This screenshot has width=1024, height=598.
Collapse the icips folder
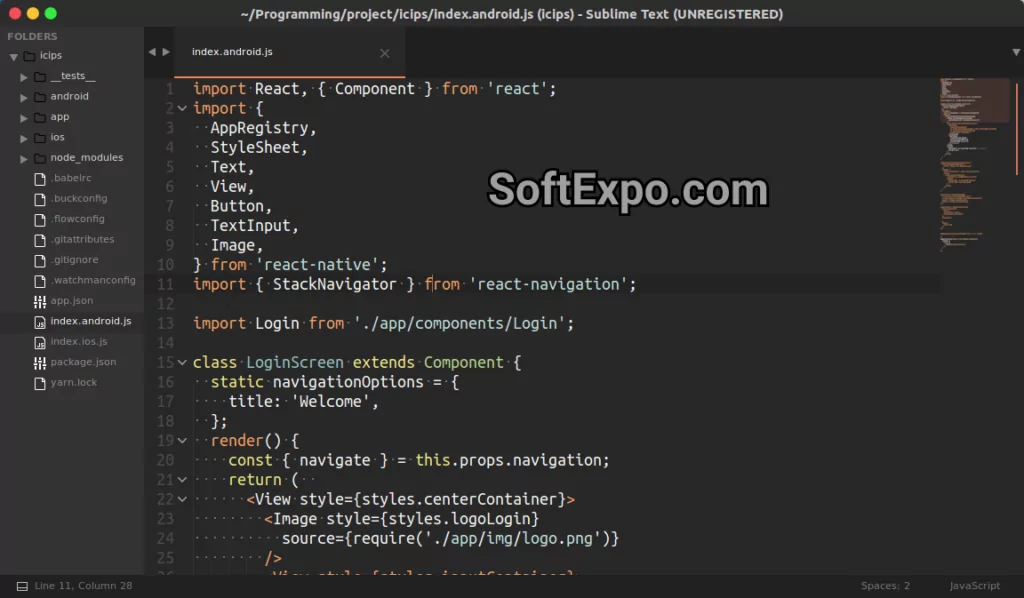coord(15,55)
